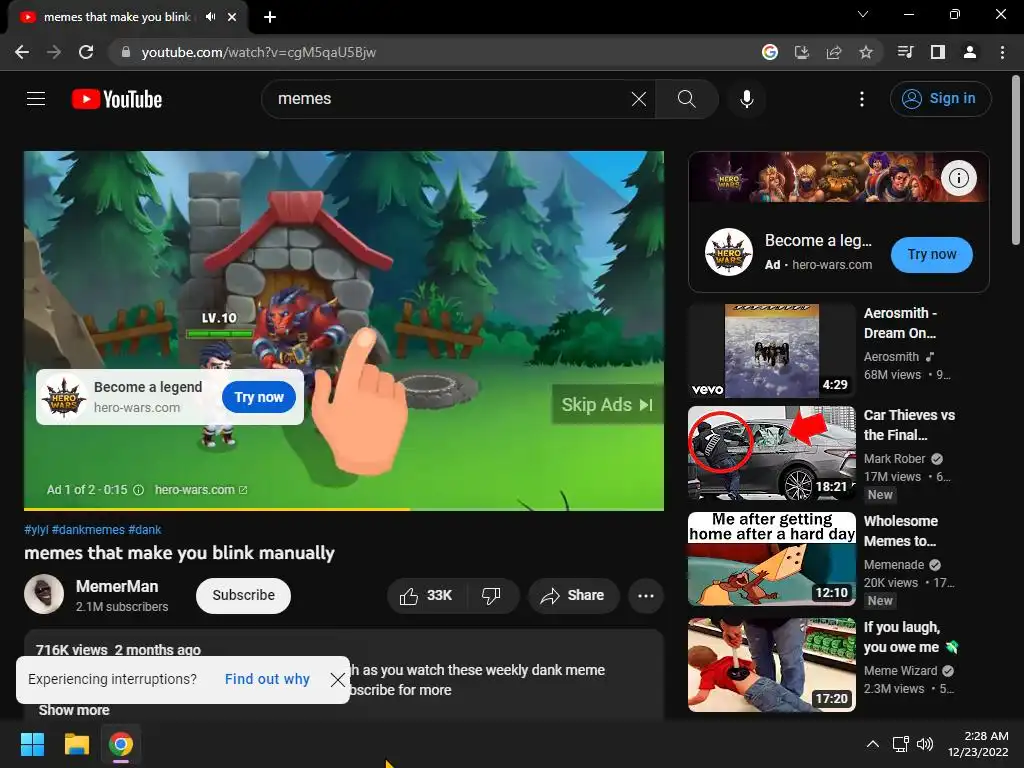Image resolution: width=1024 pixels, height=768 pixels.
Task: Go to YouTube home via logo
Action: pos(117,99)
